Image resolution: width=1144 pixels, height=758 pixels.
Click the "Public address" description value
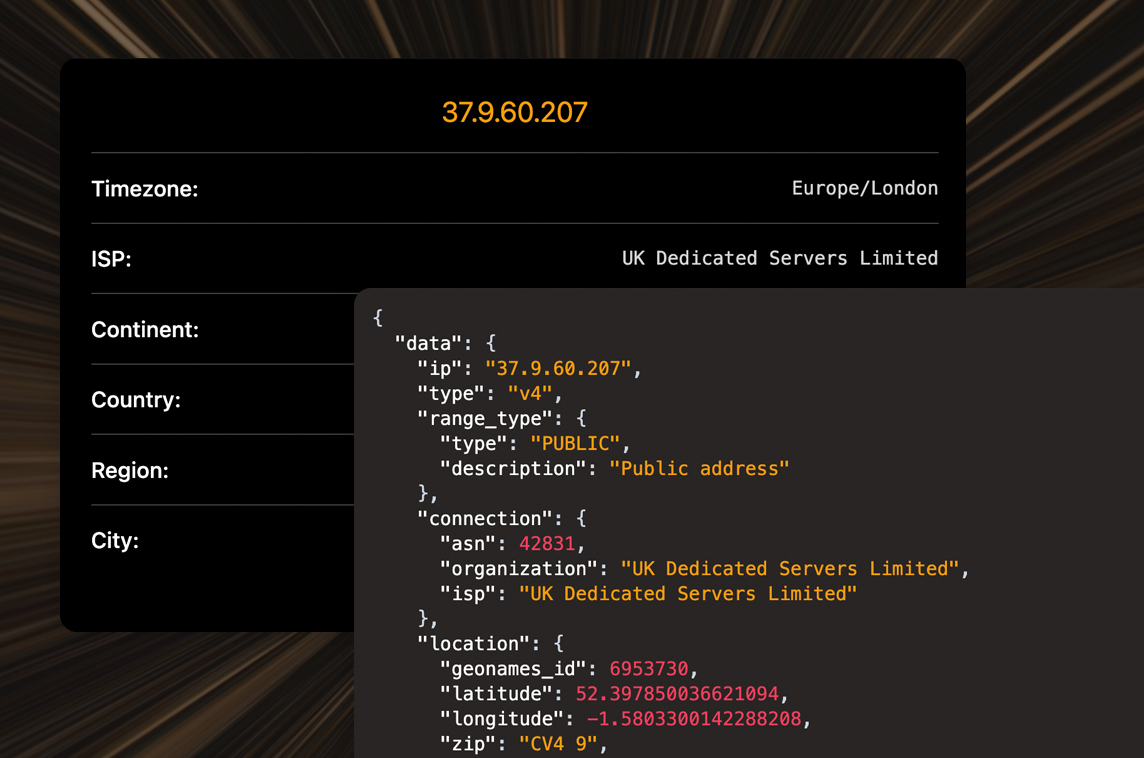point(699,468)
